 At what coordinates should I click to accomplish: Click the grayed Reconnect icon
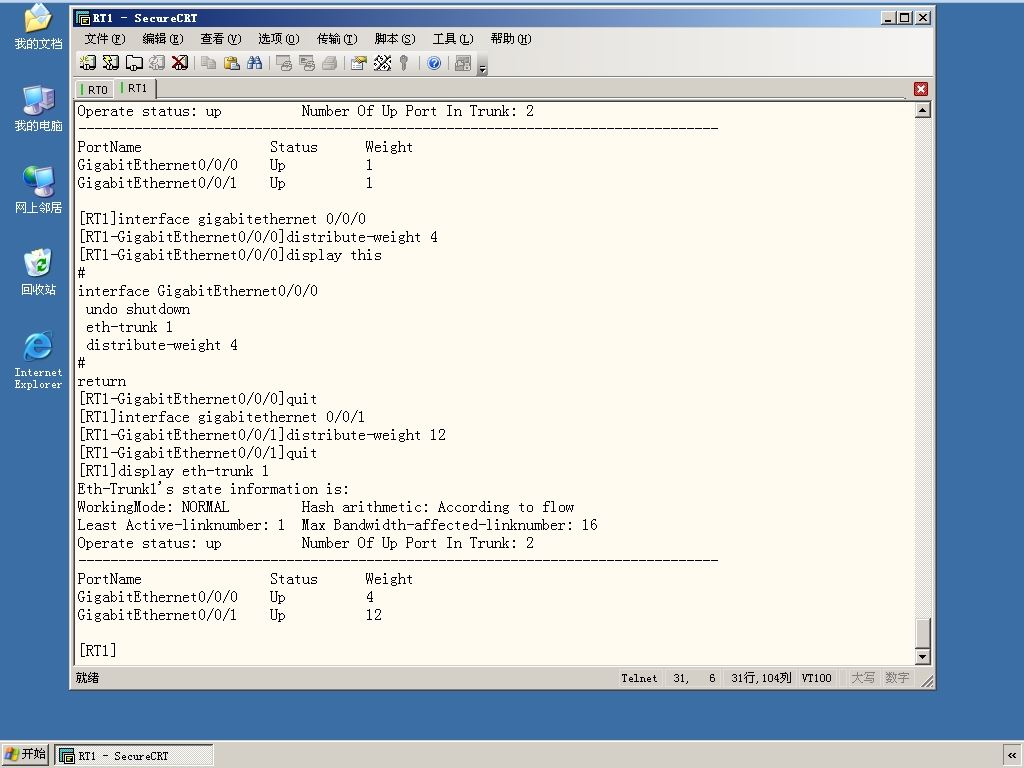157,63
